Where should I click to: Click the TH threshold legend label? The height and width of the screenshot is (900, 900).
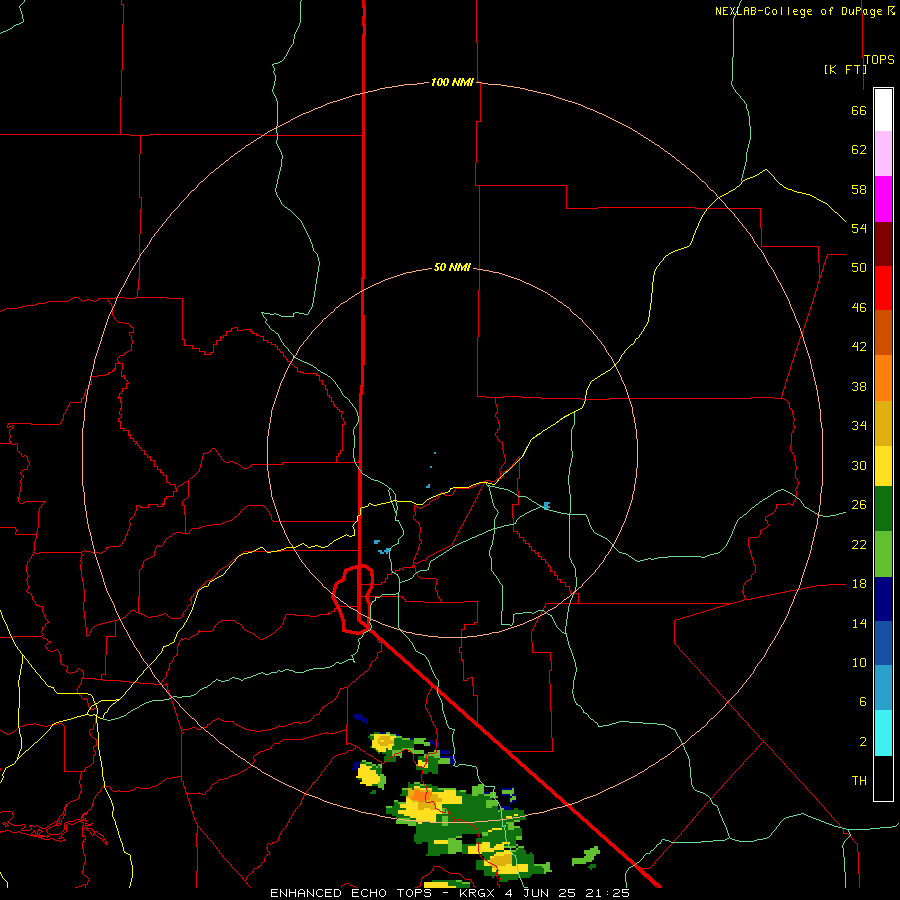[x=859, y=781]
